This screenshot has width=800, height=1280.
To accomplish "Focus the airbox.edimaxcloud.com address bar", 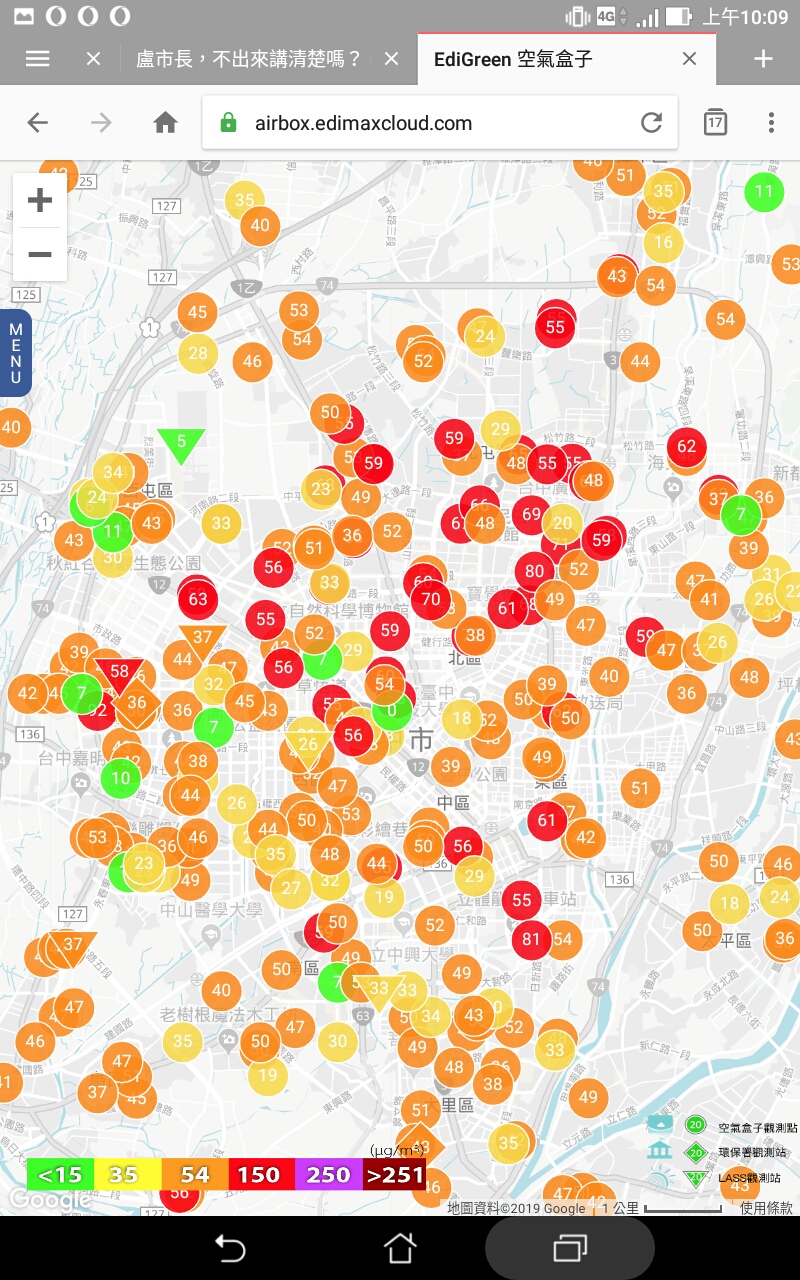I will (x=440, y=123).
